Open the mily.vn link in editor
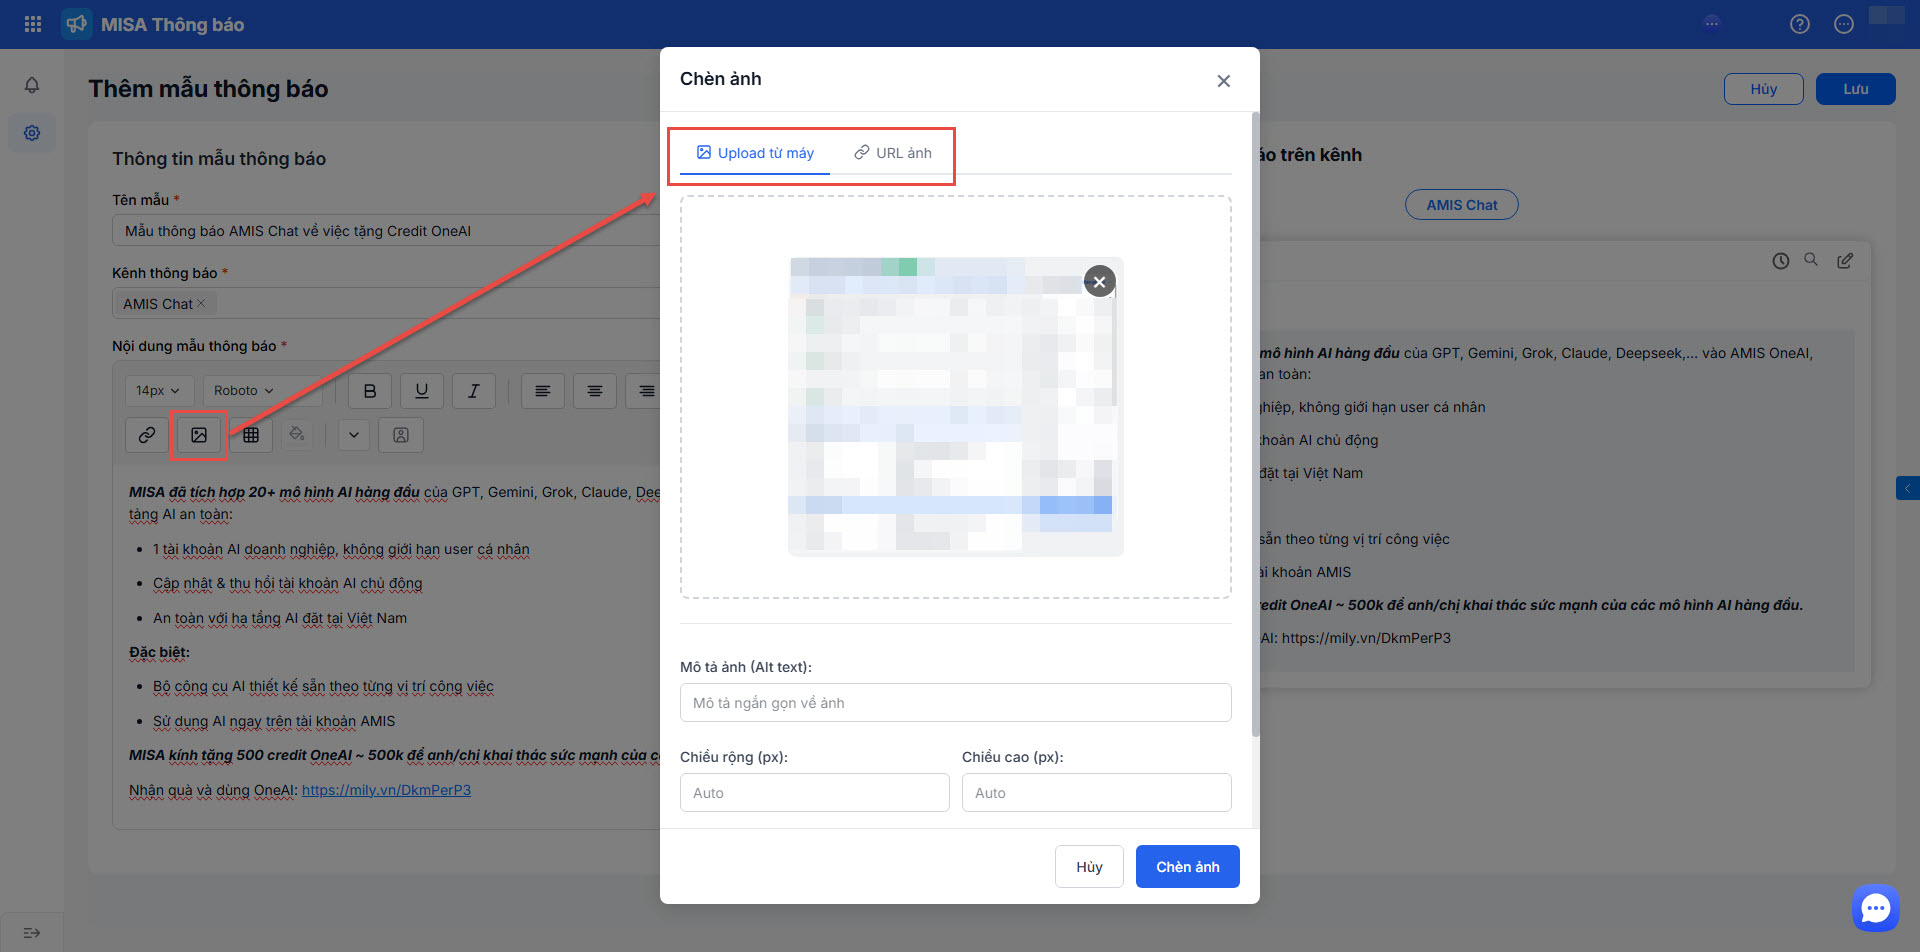This screenshot has height=952, width=1920. click(x=386, y=790)
